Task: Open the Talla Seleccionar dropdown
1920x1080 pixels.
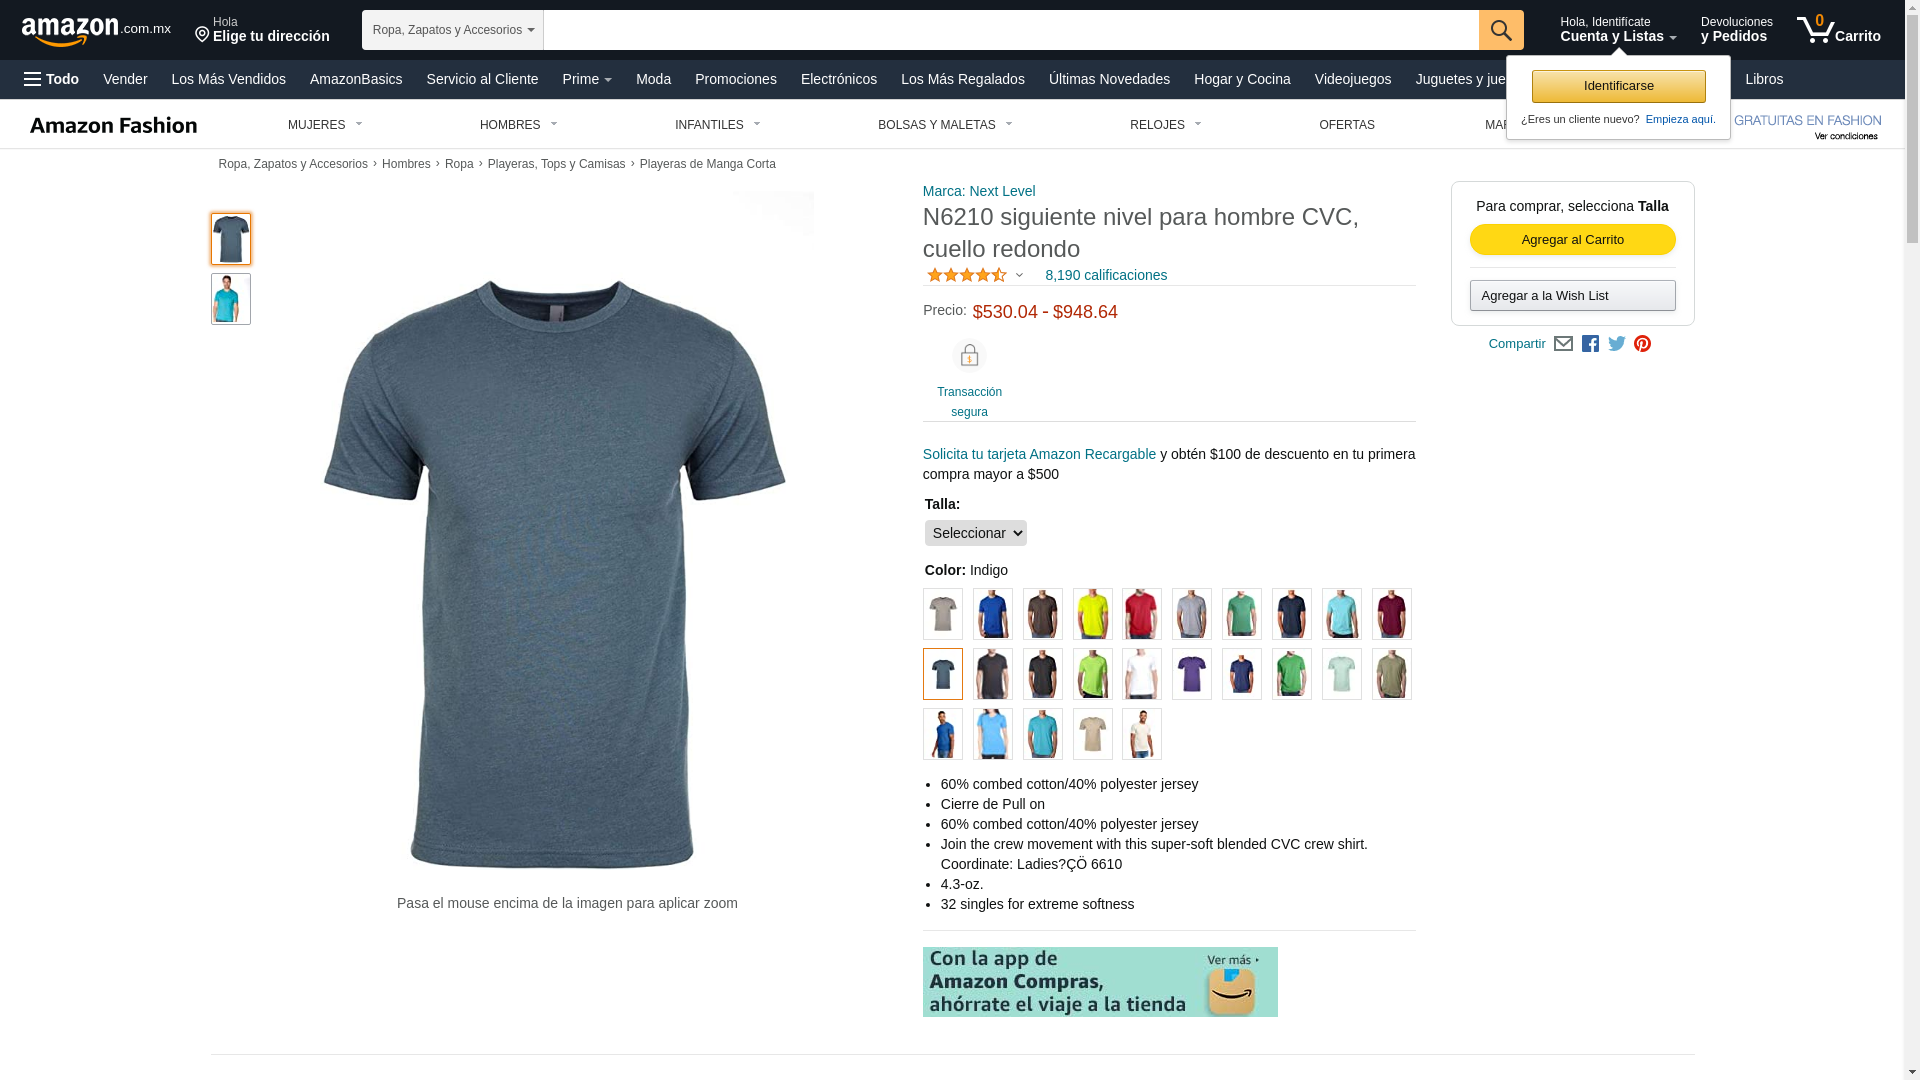Action: coord(975,533)
